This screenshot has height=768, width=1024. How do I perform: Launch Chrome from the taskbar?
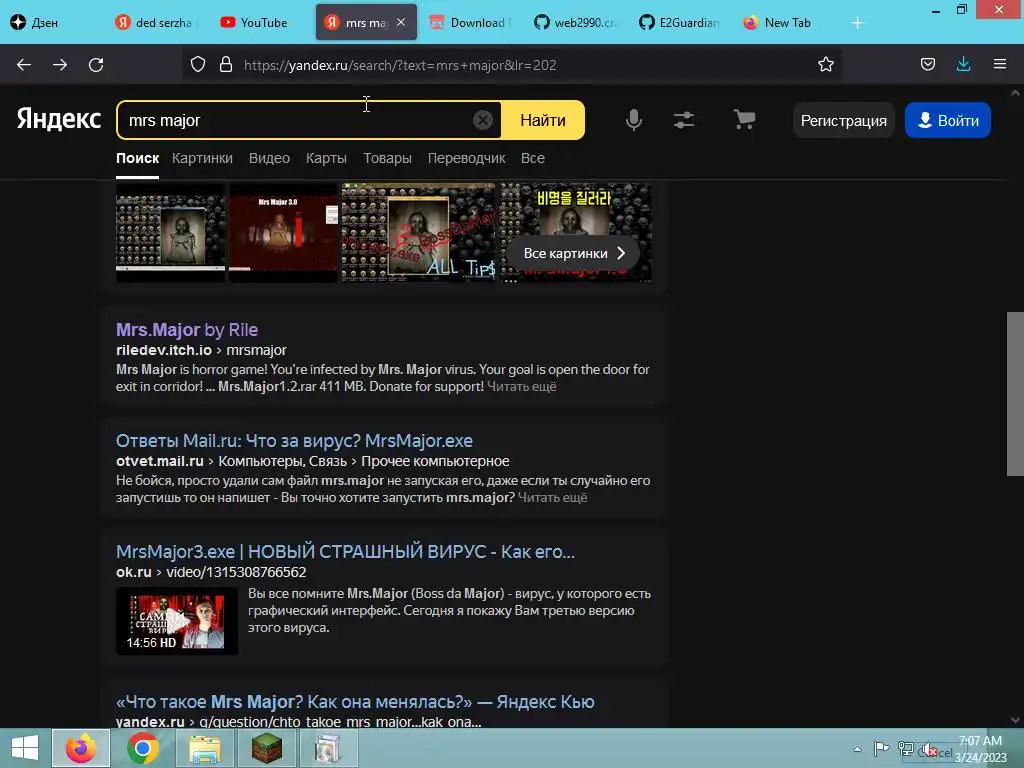tap(143, 748)
